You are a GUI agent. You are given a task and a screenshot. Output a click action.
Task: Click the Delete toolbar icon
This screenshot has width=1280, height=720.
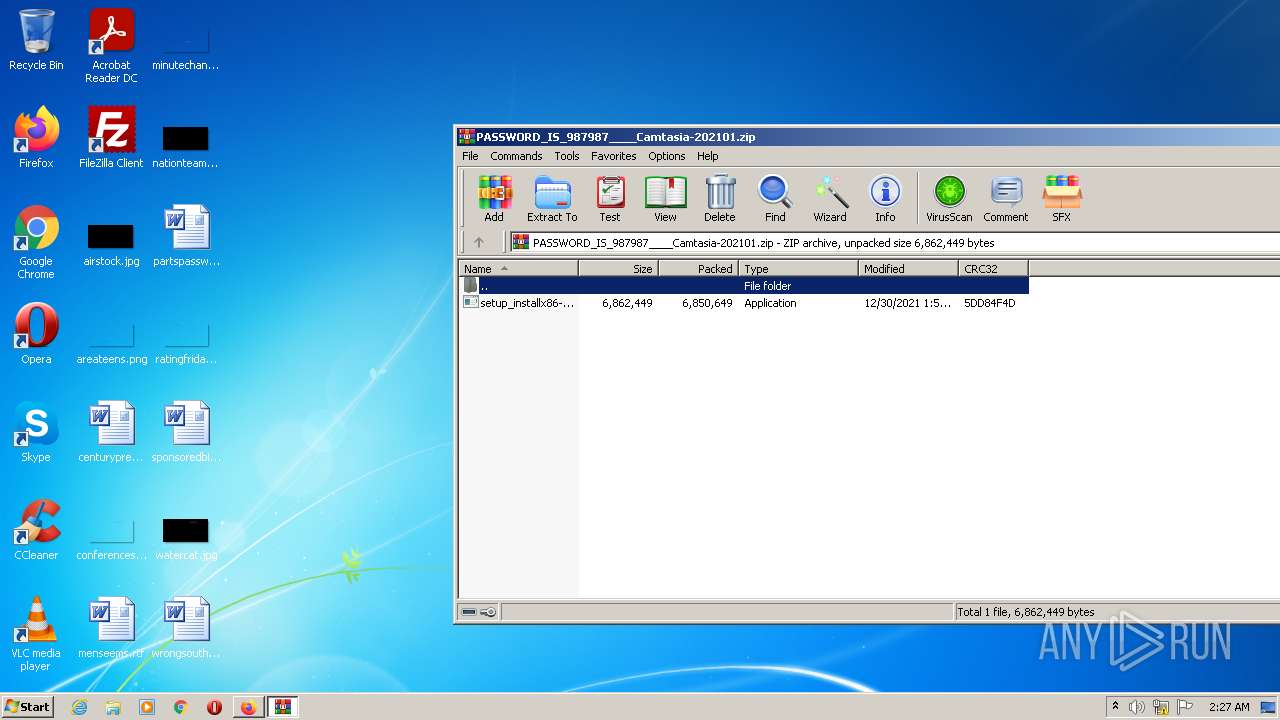pos(719,198)
